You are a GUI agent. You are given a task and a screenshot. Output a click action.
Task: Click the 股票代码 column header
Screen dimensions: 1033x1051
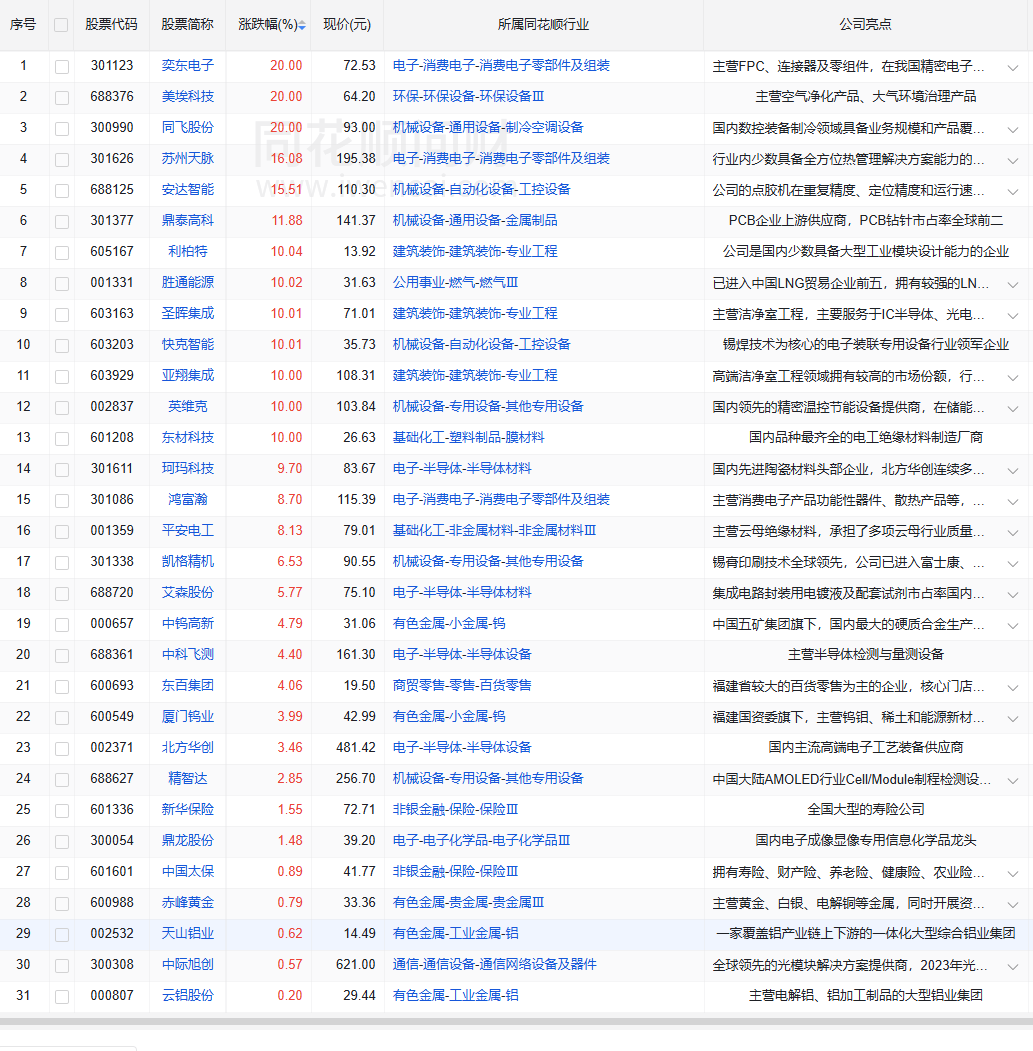(112, 24)
